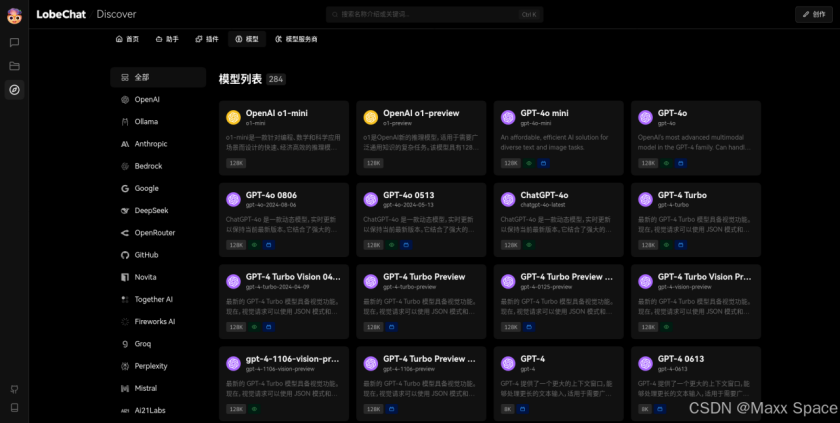Screen dimensions: 840x423
Task: Open the GPT-4o mini model card title
Action: click(x=544, y=113)
